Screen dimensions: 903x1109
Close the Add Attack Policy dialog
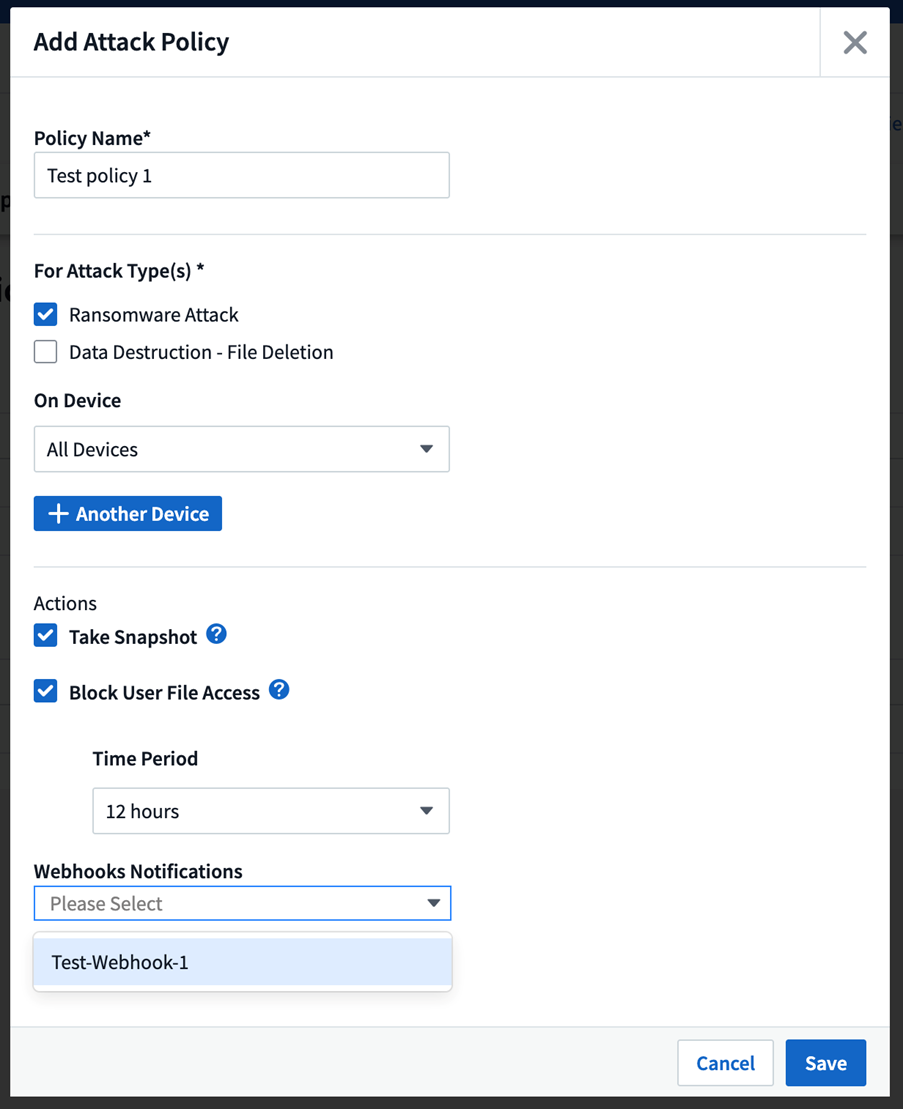855,42
